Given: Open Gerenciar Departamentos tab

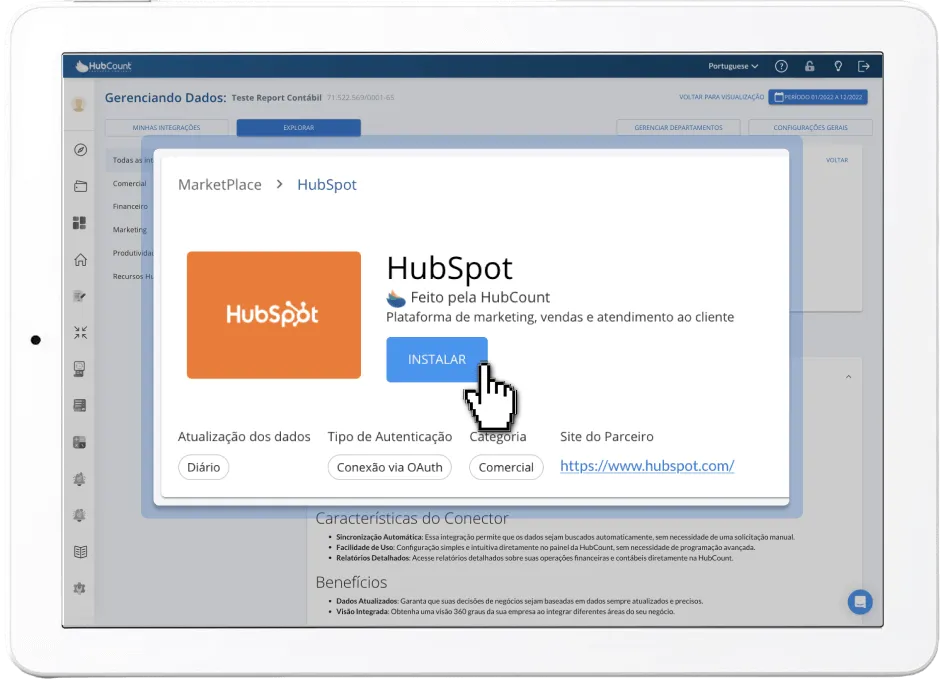Looking at the screenshot, I should tap(678, 128).
